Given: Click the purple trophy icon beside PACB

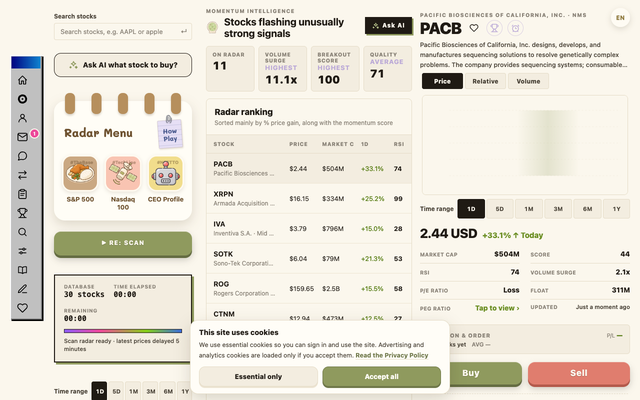Looking at the screenshot, I should click(494, 28).
